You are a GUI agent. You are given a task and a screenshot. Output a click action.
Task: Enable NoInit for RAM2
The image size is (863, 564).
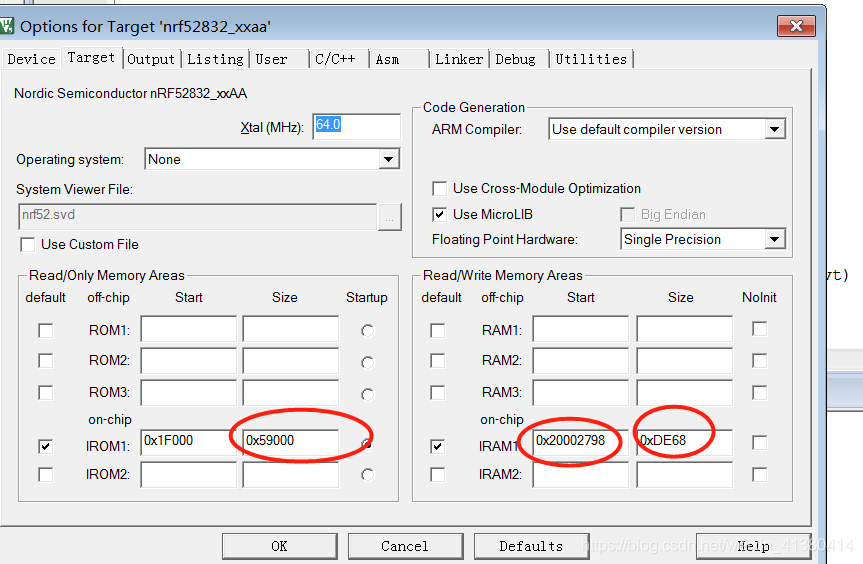[x=760, y=360]
